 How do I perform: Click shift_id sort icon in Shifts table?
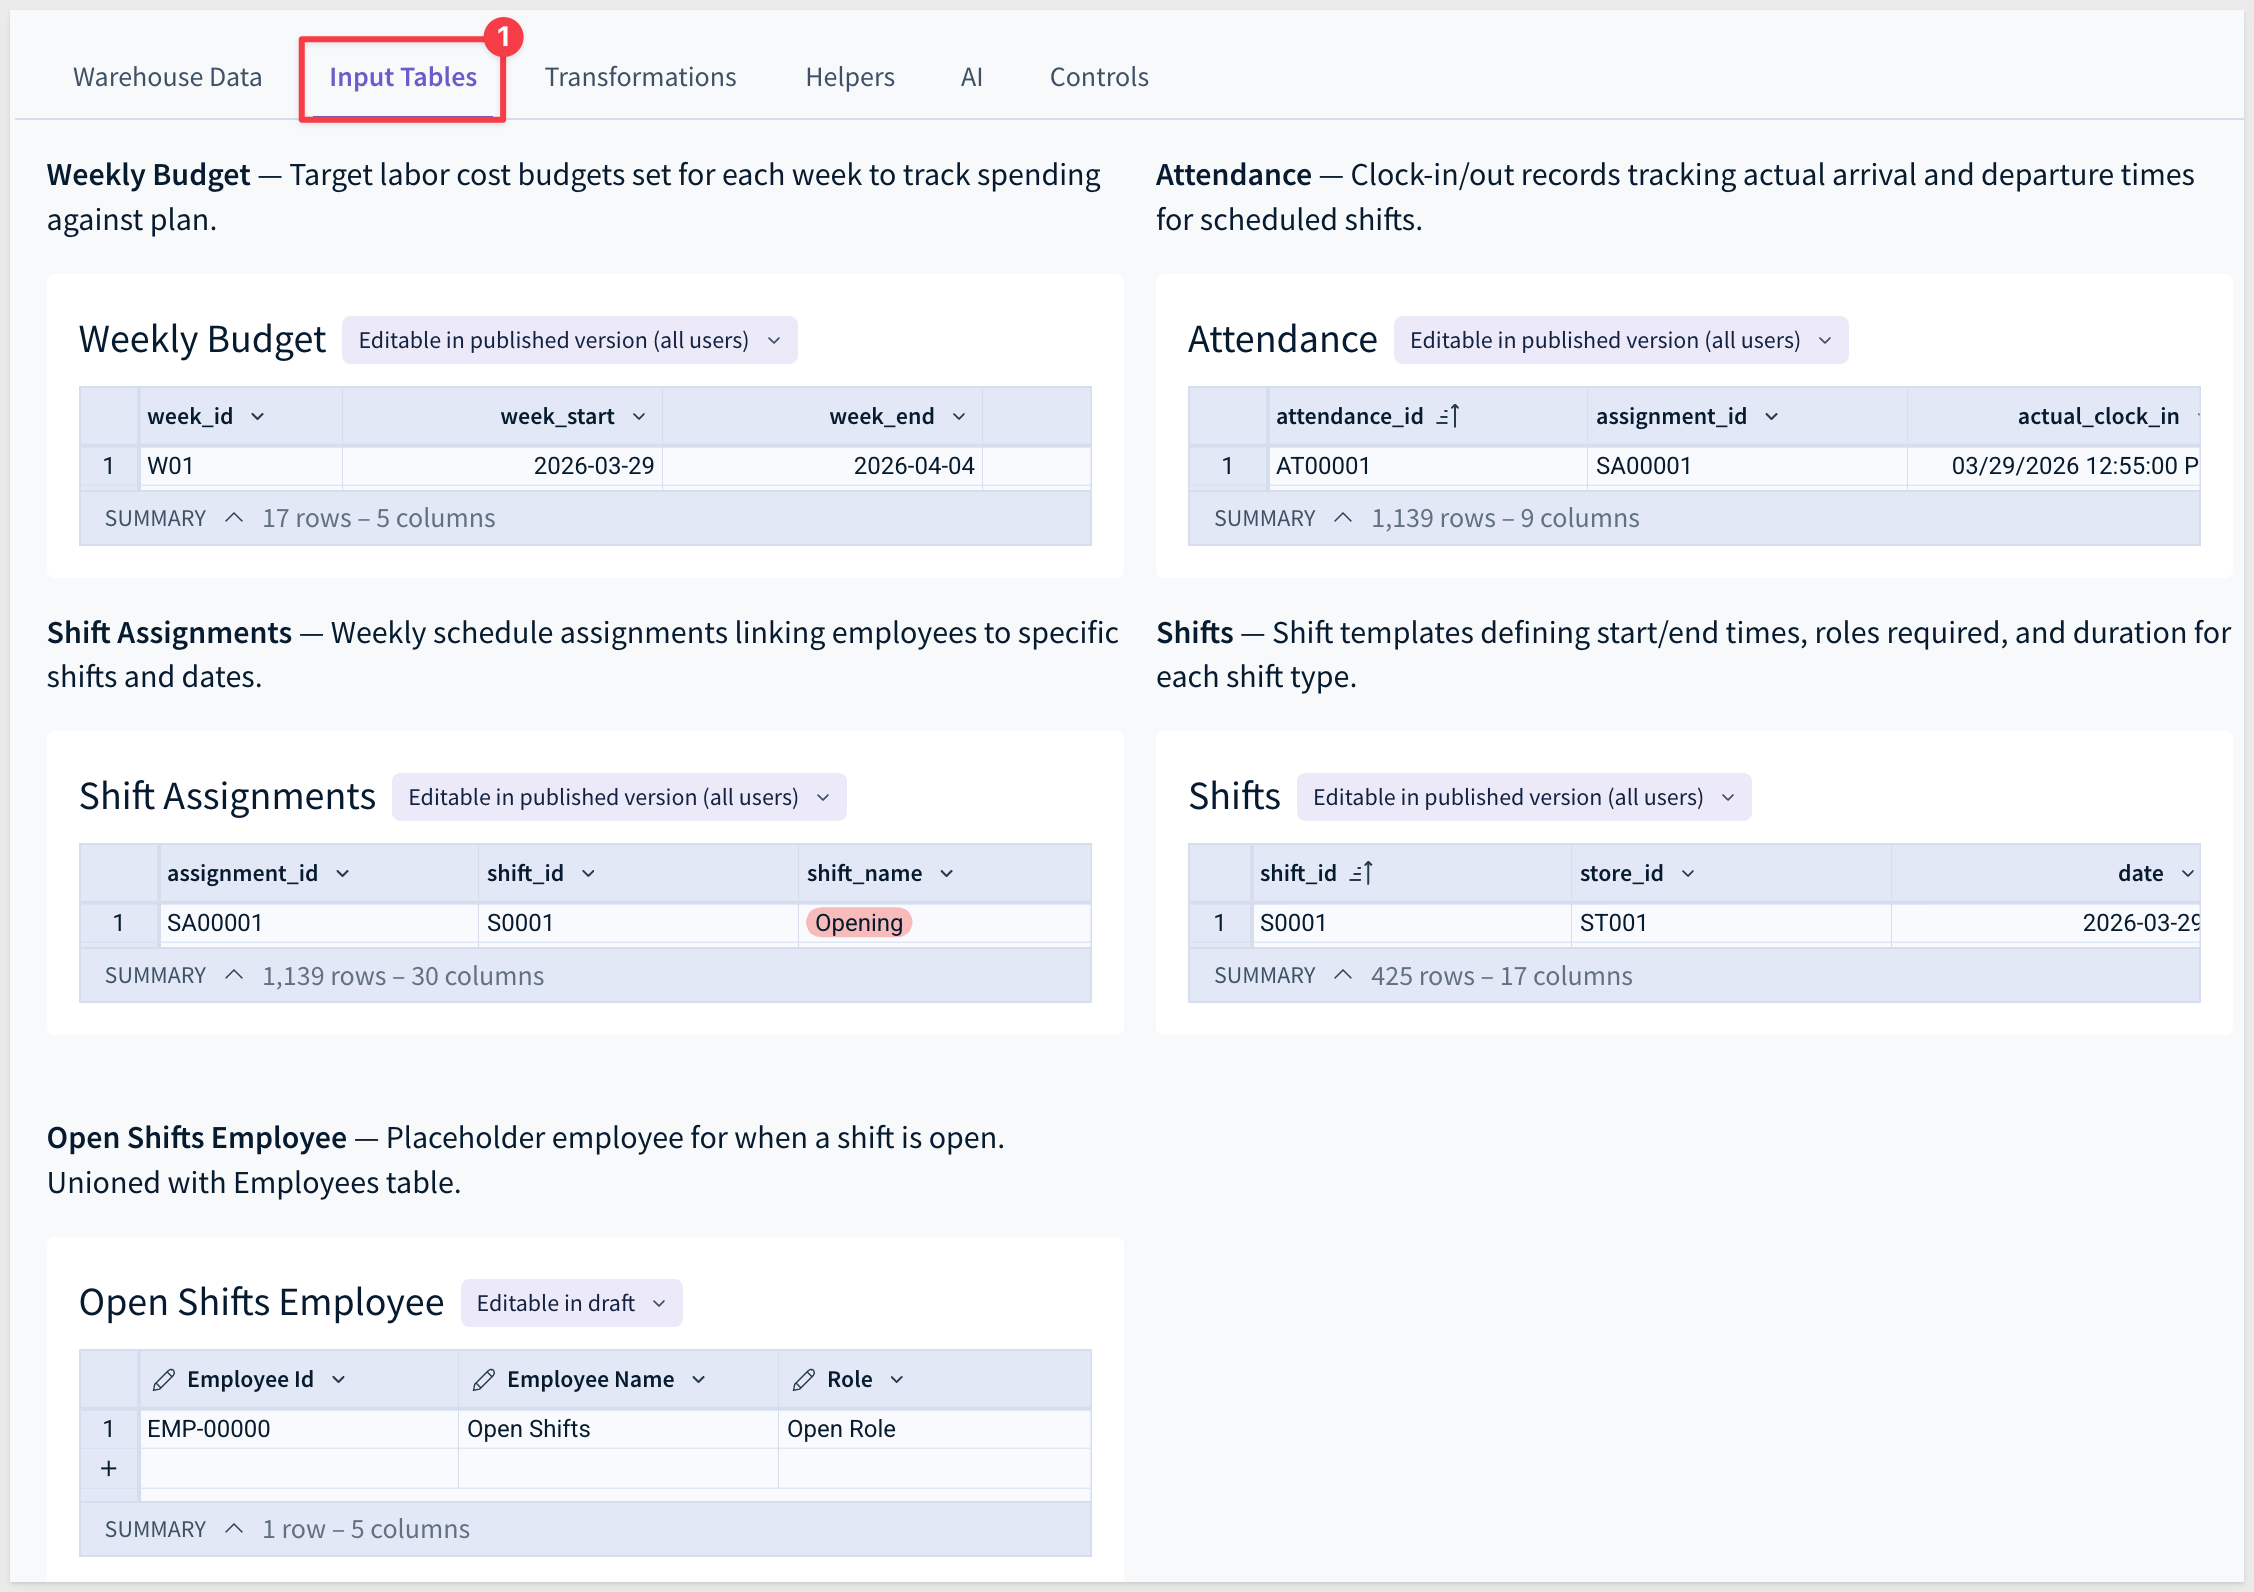coord(1362,873)
